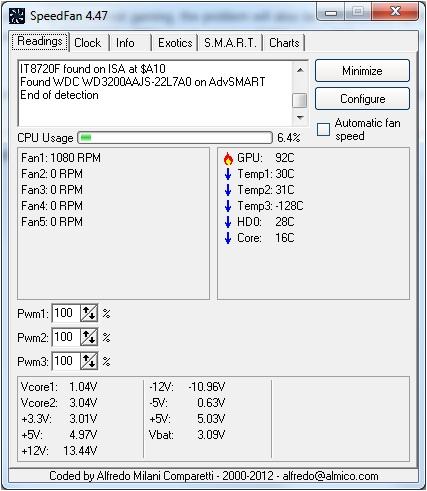
Task: Show the Charts tab
Action: coord(284,43)
